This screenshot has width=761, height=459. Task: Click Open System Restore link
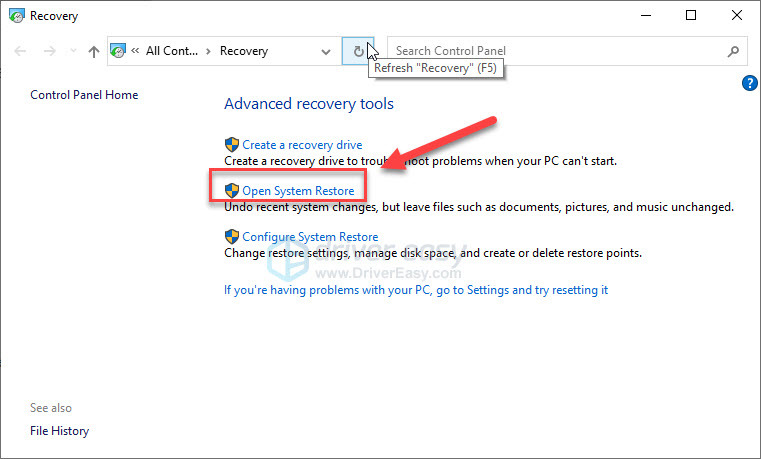tap(298, 191)
